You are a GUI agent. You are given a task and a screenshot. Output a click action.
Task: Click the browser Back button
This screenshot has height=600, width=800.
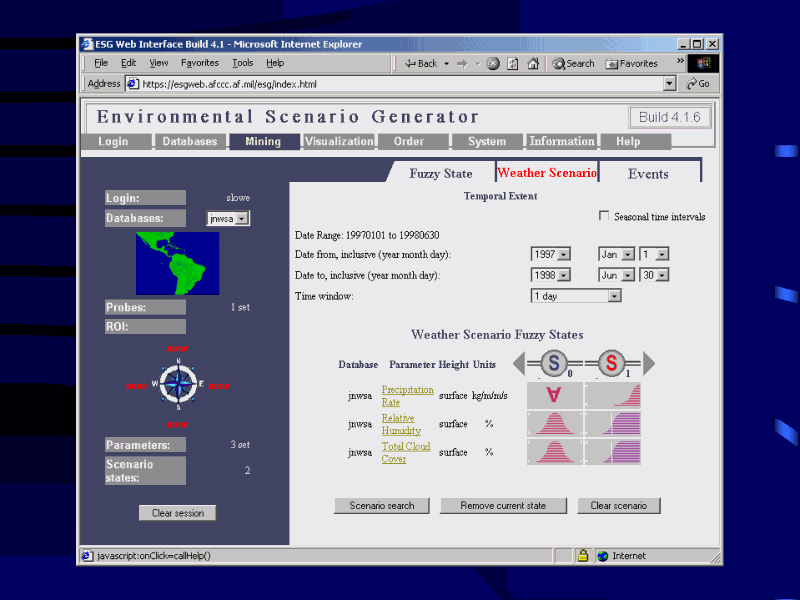421,63
